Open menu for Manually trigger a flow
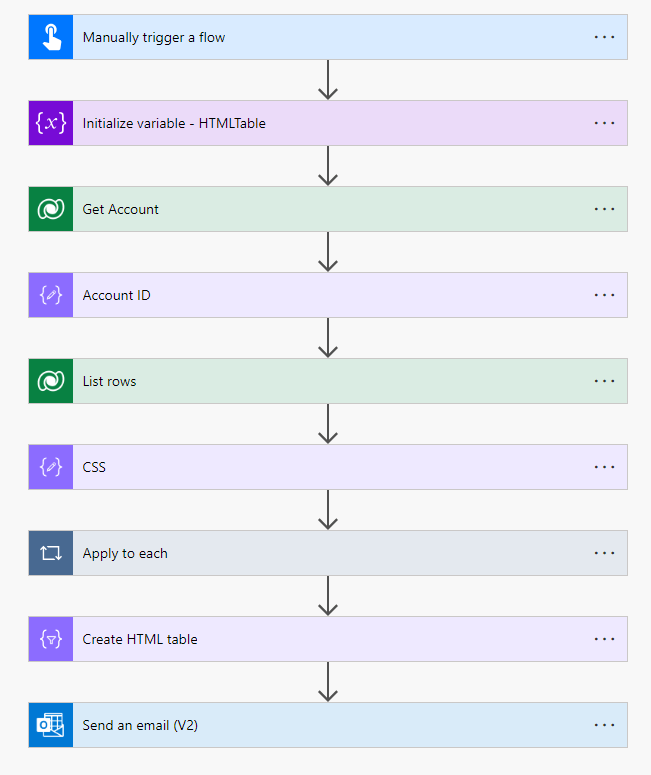651x775 pixels. click(x=604, y=37)
